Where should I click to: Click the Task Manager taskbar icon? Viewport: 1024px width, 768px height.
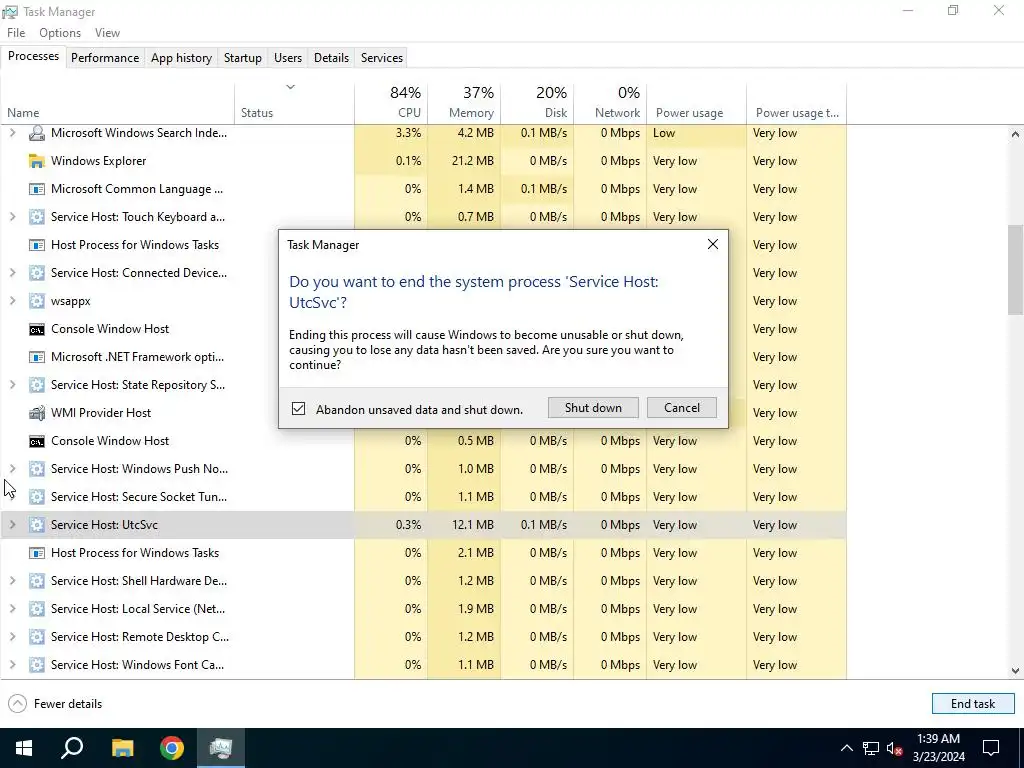pyautogui.click(x=221, y=748)
